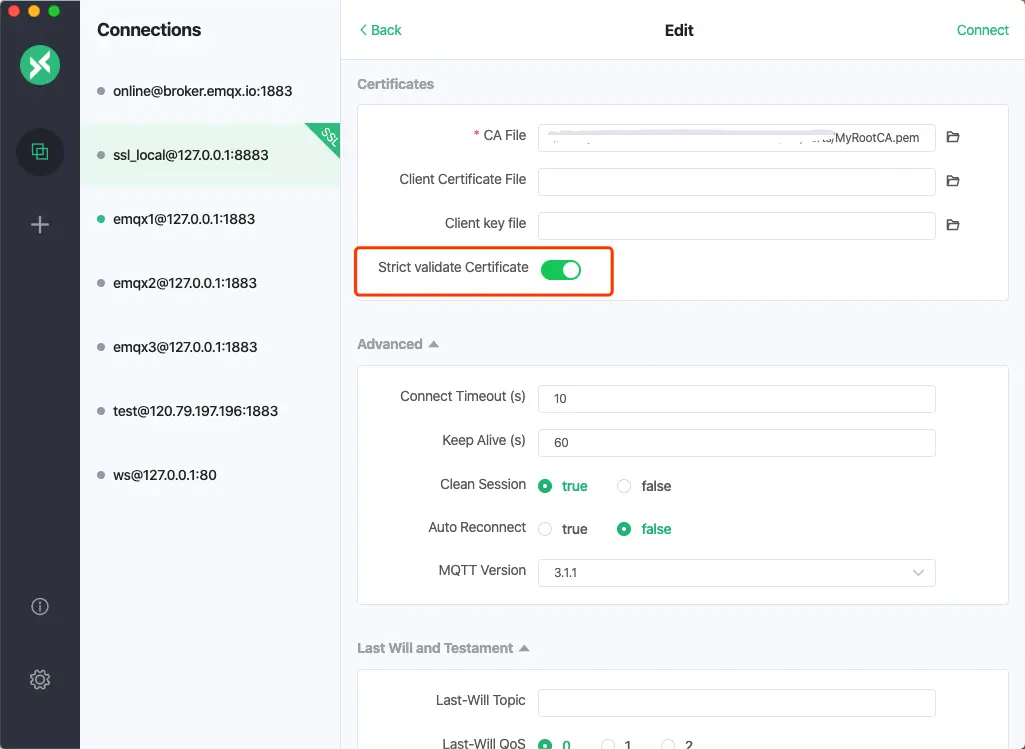
Task: Set Clean Session to false
Action: [x=625, y=486]
